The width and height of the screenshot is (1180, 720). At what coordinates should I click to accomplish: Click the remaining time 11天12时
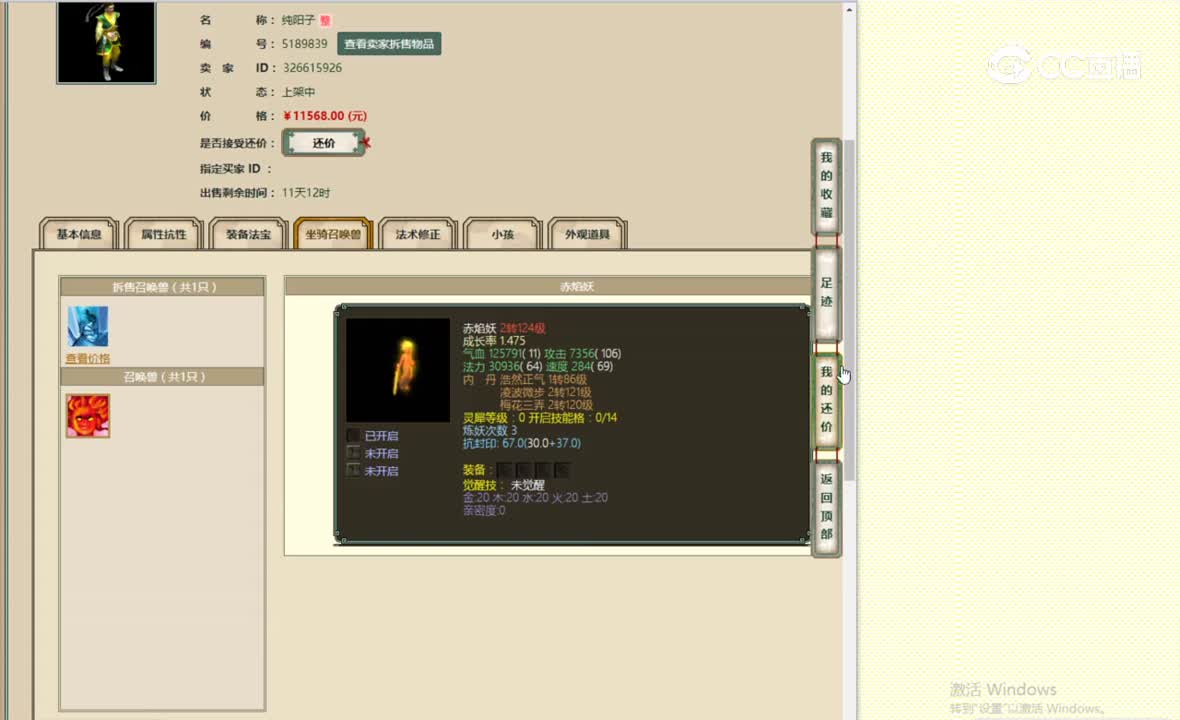[306, 193]
